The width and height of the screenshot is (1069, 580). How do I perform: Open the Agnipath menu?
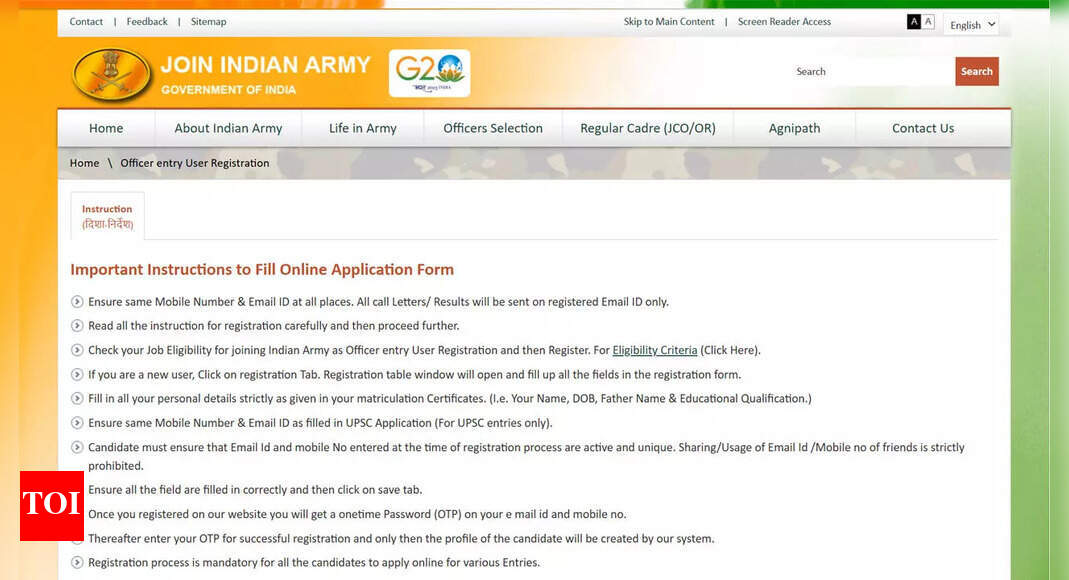(x=794, y=128)
